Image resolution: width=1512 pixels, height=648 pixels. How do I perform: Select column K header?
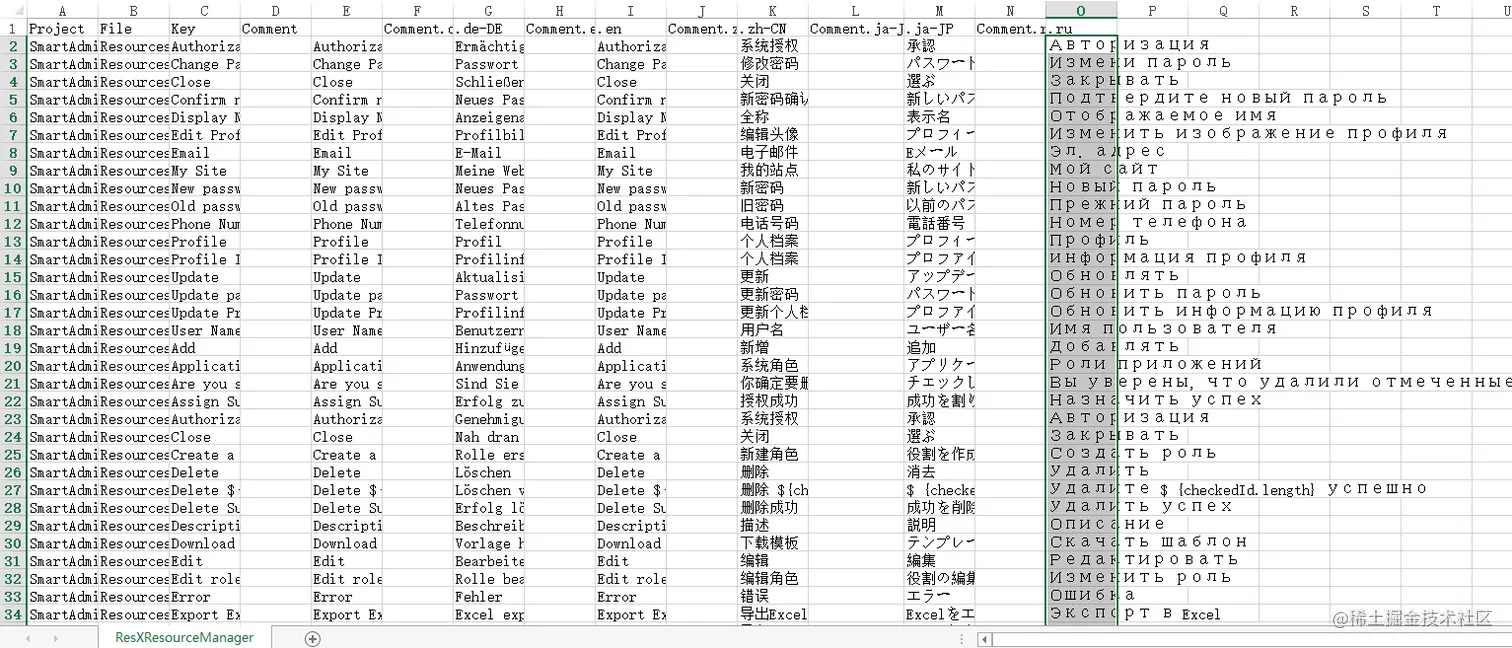[x=773, y=11]
